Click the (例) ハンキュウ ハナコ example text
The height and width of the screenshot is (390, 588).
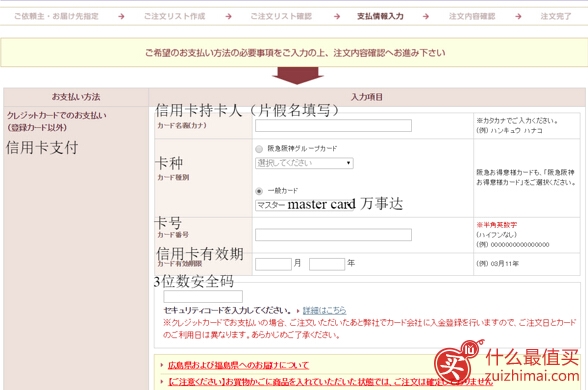pyautogui.click(x=509, y=130)
